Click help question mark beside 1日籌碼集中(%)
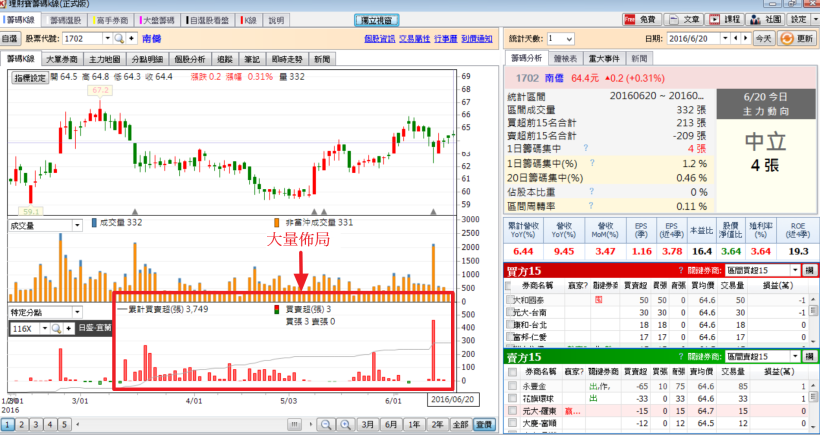This screenshot has height=435, width=820. (x=593, y=163)
